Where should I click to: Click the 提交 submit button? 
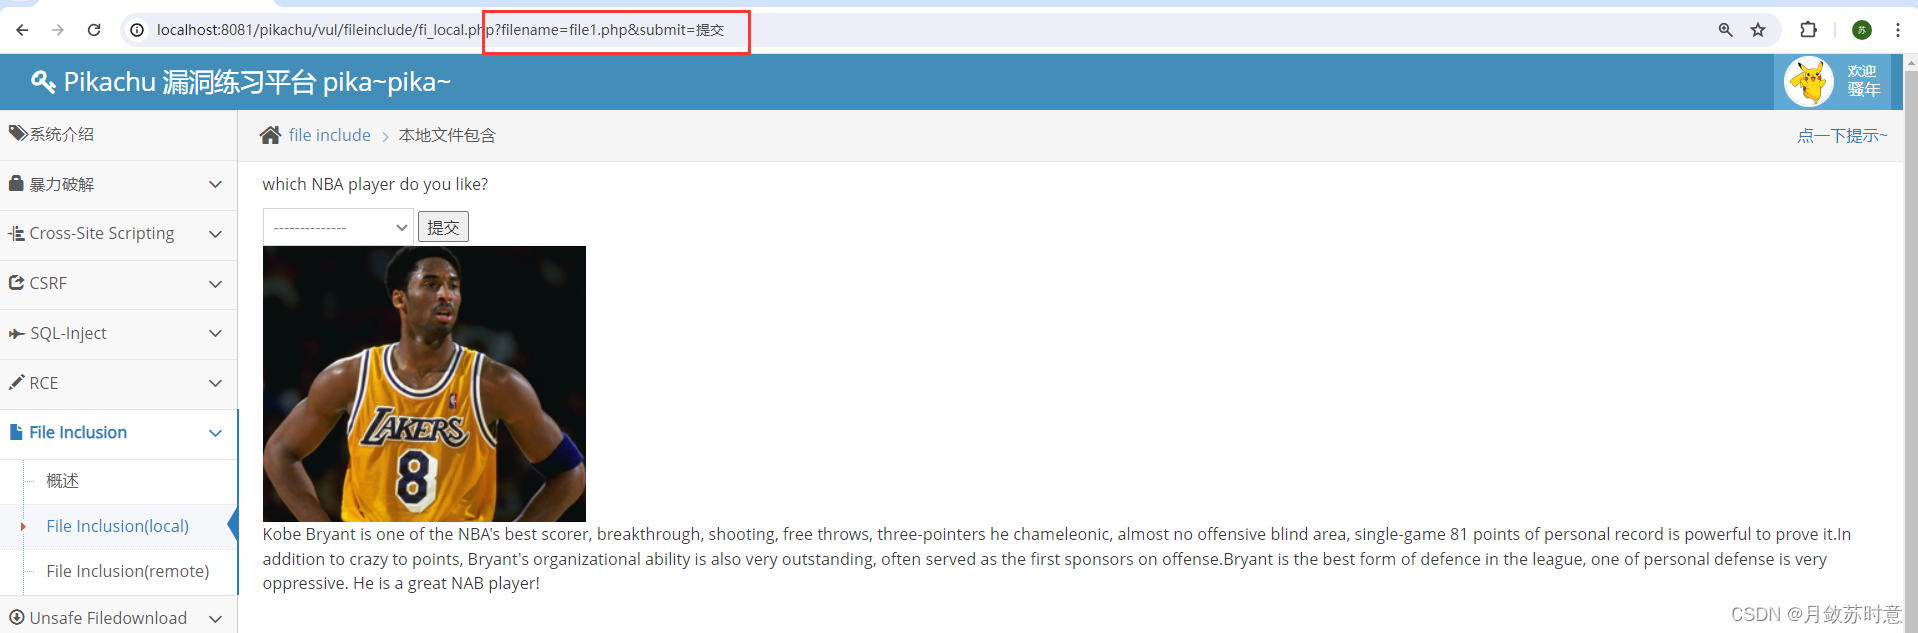pyautogui.click(x=443, y=227)
